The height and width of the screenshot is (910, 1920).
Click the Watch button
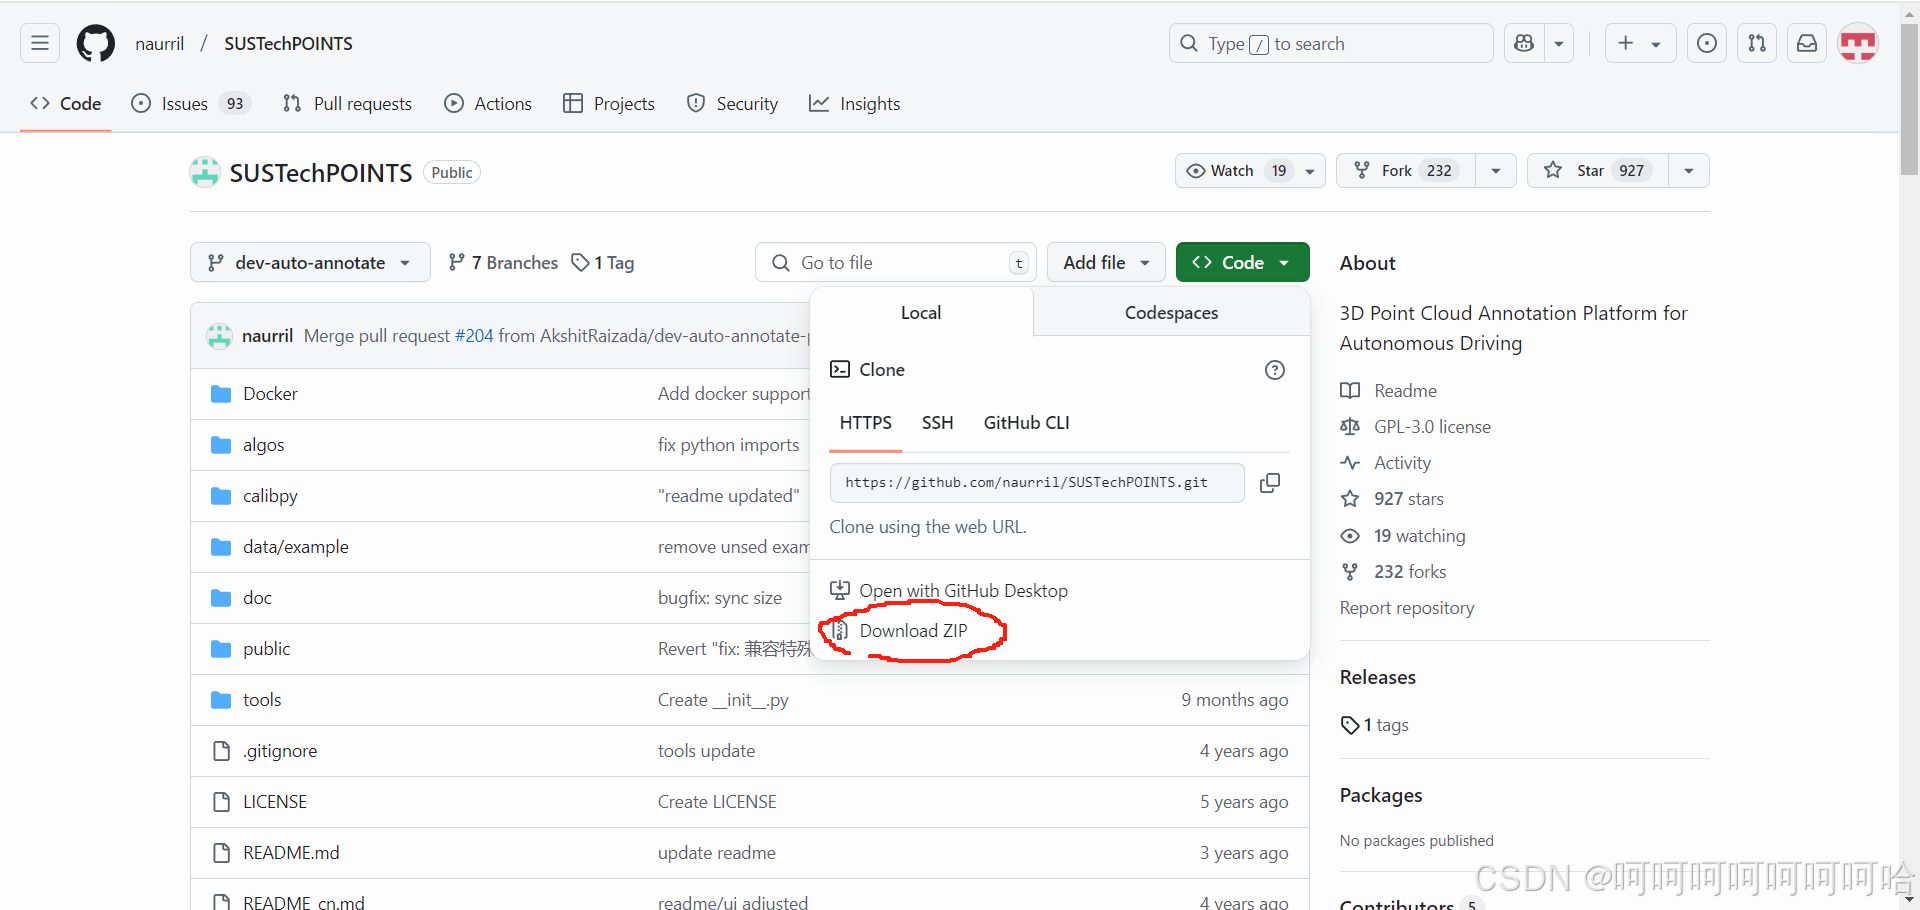[x=1250, y=171]
